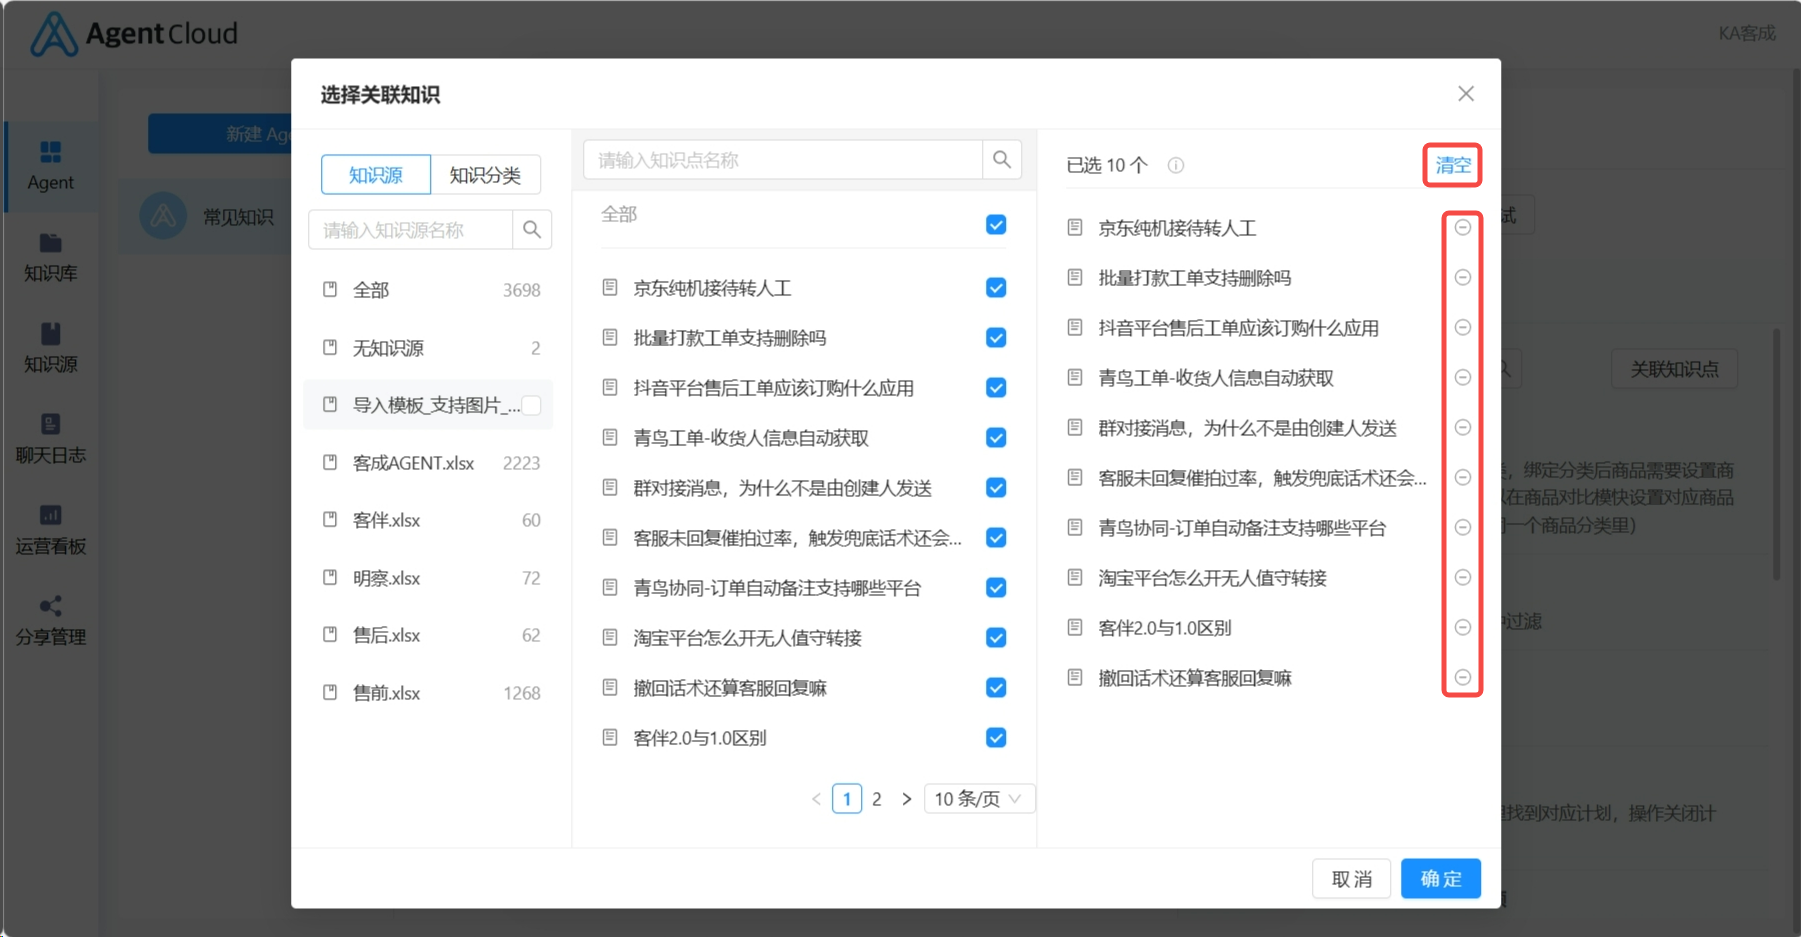Screen dimensions: 1801x937
Task: Select 客成AGENT.xlsx knowledge source
Action: [428, 463]
